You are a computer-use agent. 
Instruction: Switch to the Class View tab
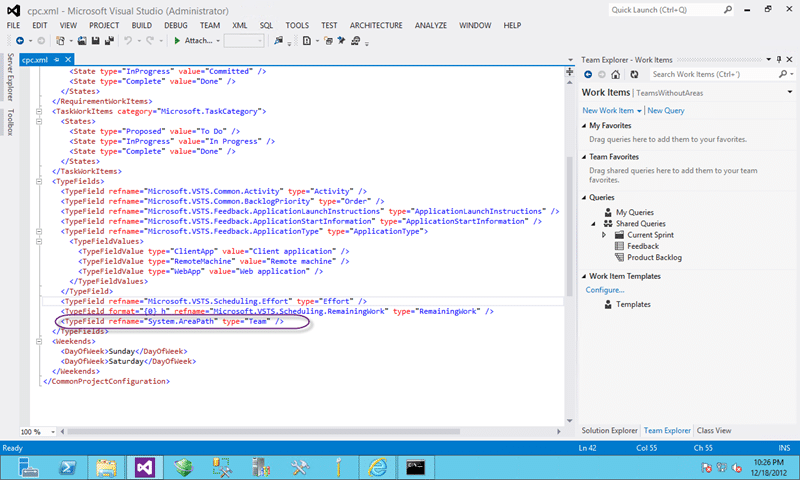click(x=714, y=431)
